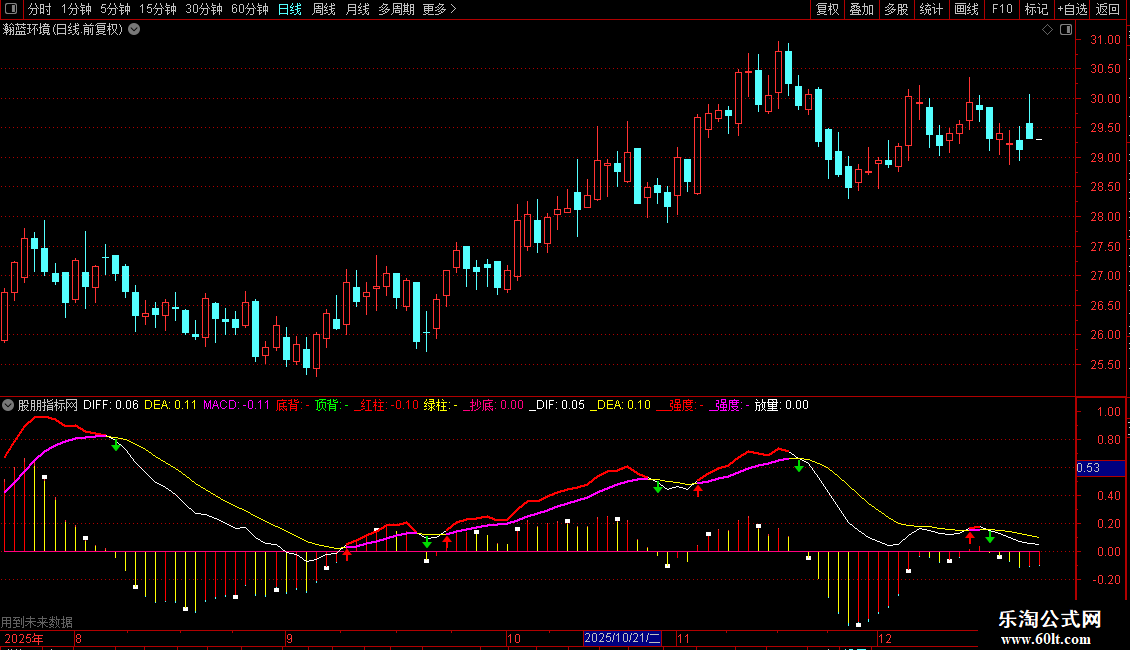The height and width of the screenshot is (650, 1130).
Task: Click the 2025年 label on time axis
Action: [24, 638]
